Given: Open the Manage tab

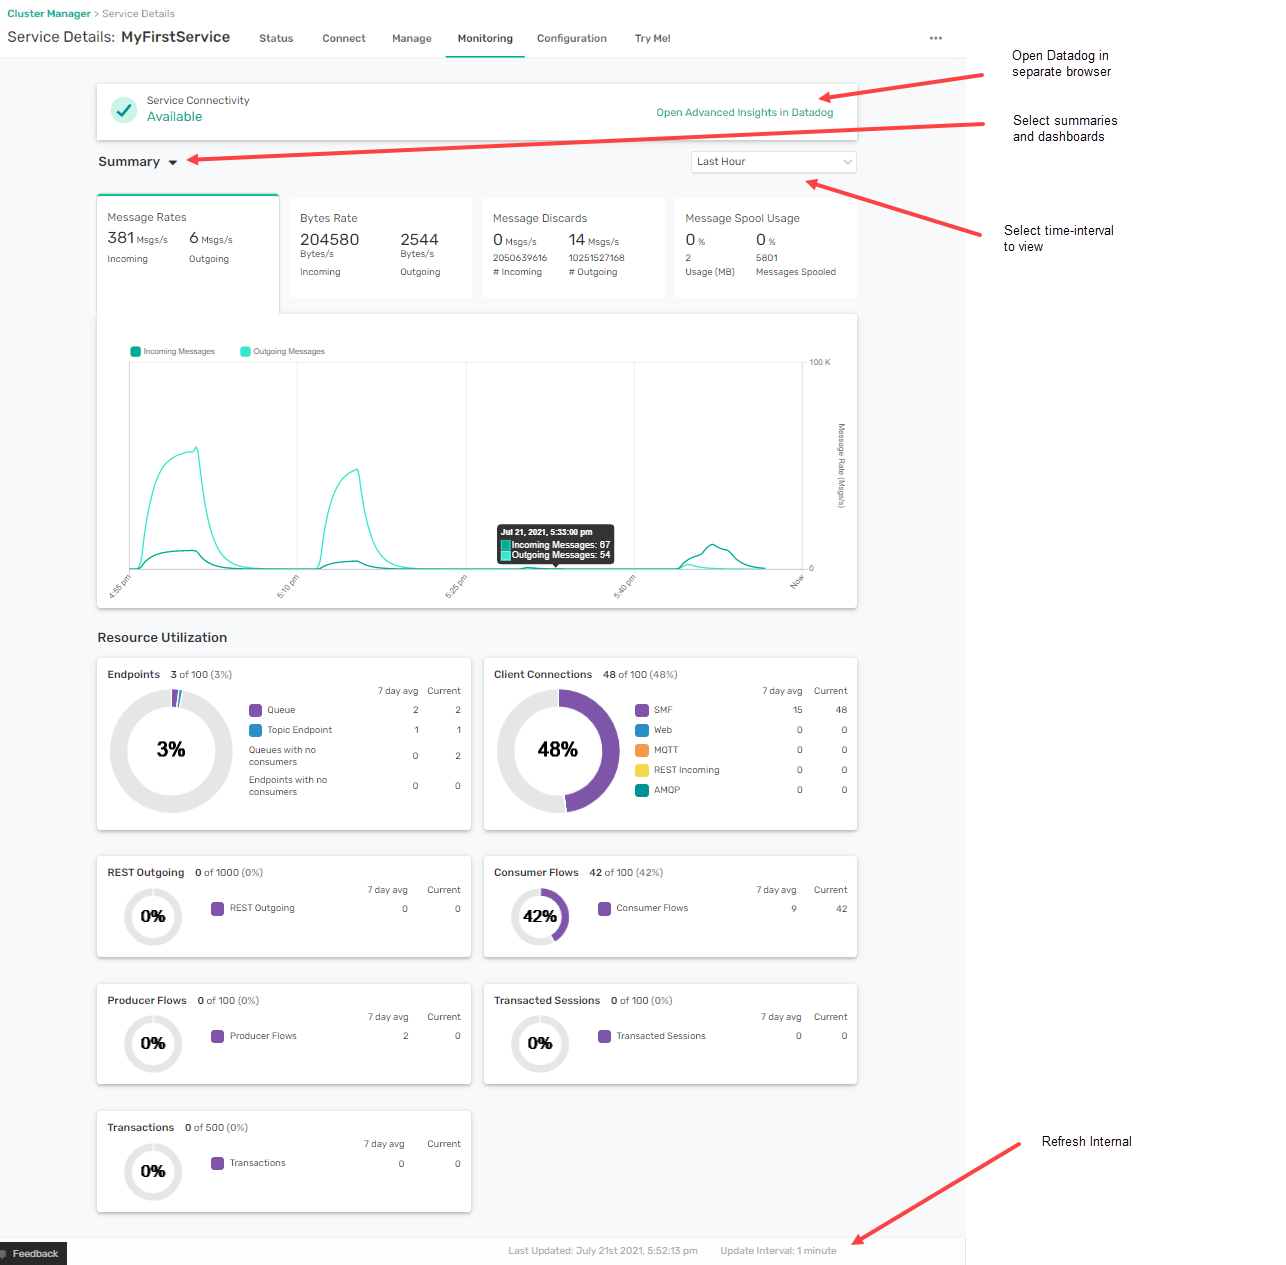Looking at the screenshot, I should pos(411,39).
